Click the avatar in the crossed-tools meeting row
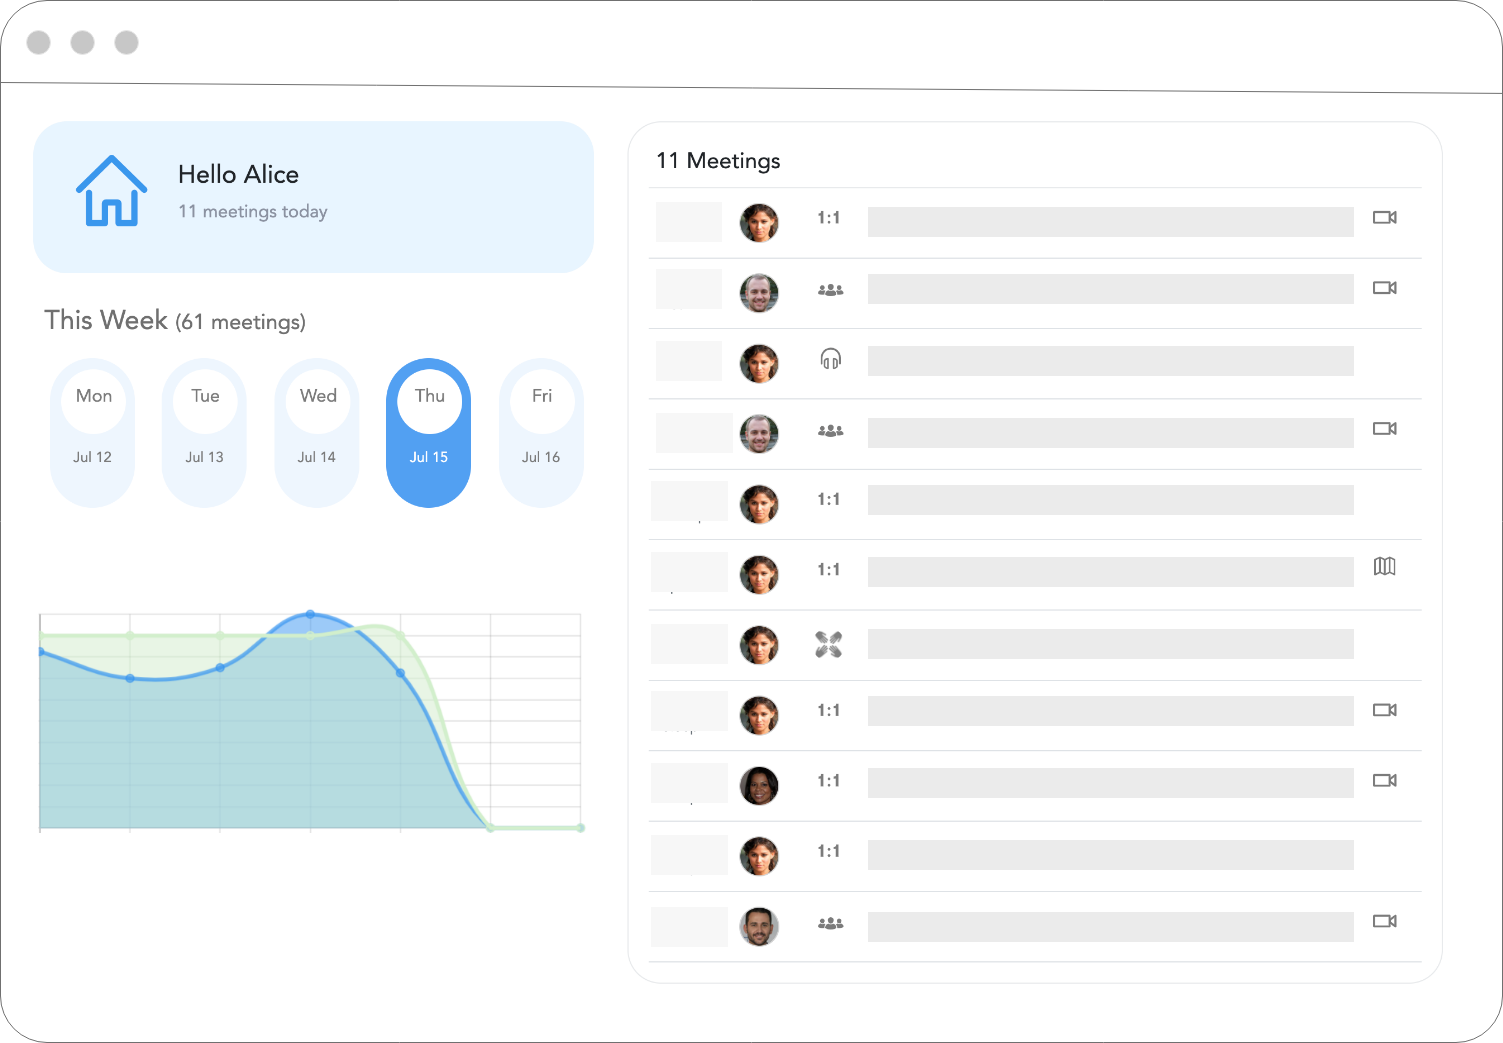This screenshot has height=1043, width=1503. click(x=759, y=645)
